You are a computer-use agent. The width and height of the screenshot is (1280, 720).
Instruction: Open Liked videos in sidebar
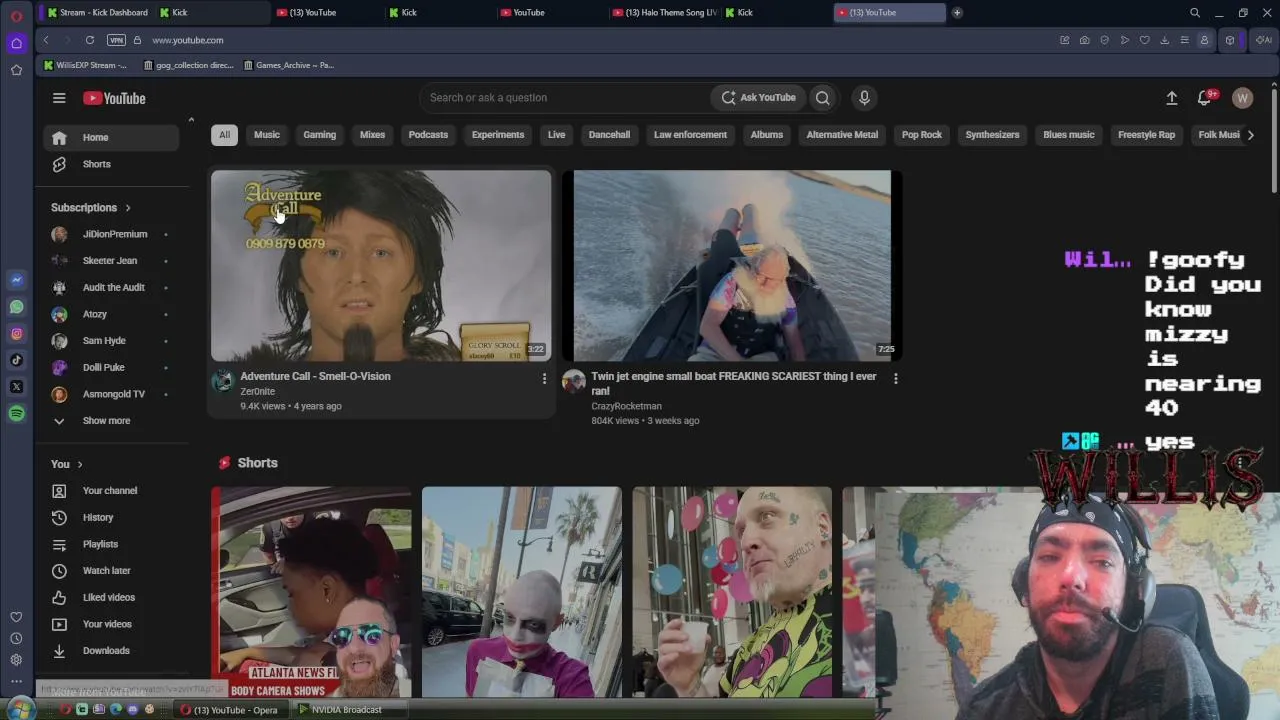(x=111, y=598)
